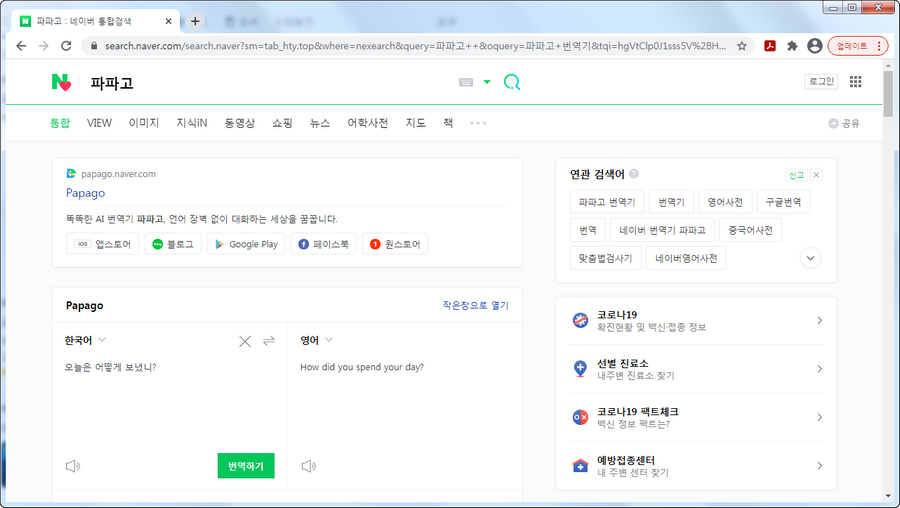Show more tabs with the ellipsis
This screenshot has width=900, height=508.
coord(478,123)
